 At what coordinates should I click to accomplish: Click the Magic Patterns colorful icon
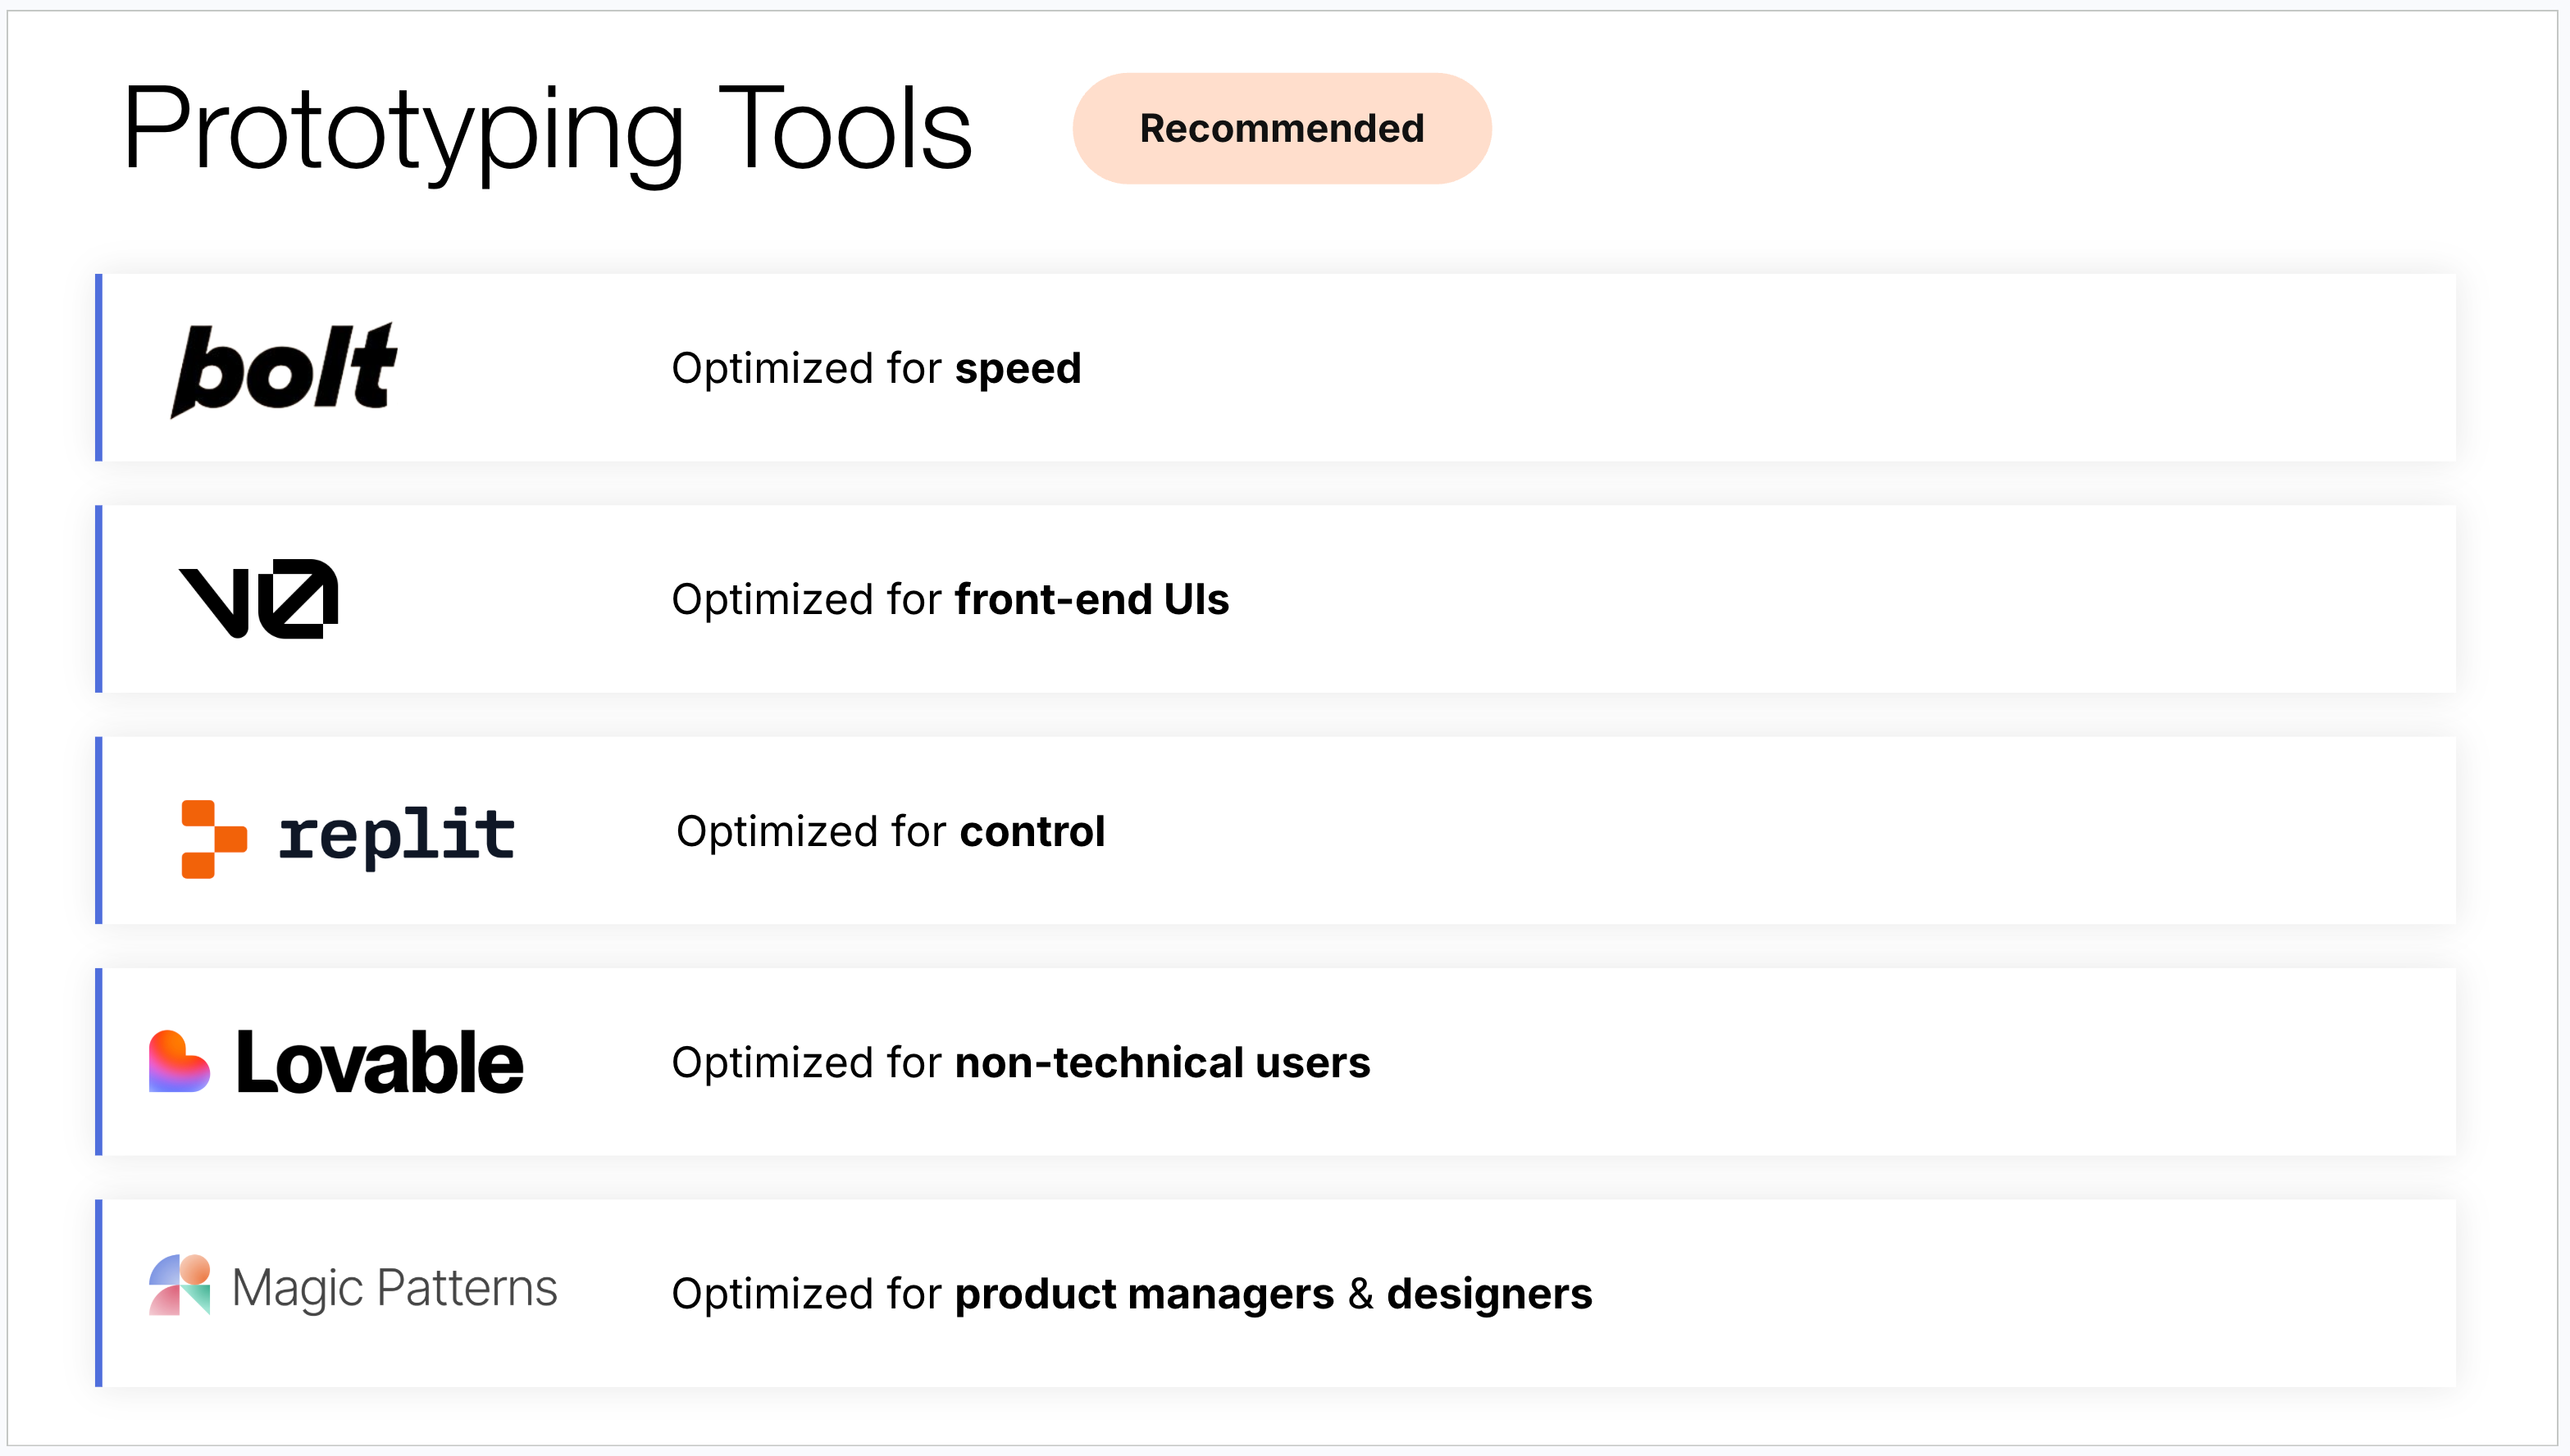point(179,1285)
